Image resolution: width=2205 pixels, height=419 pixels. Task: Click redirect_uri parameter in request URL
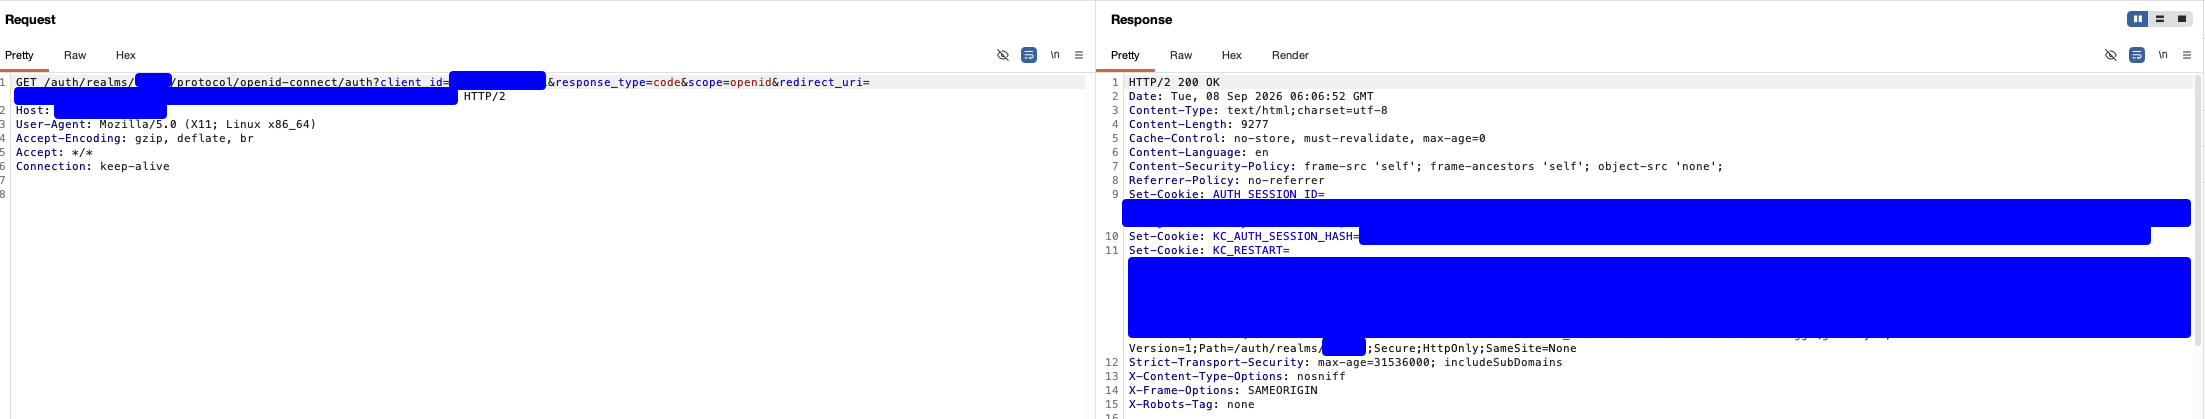click(824, 82)
